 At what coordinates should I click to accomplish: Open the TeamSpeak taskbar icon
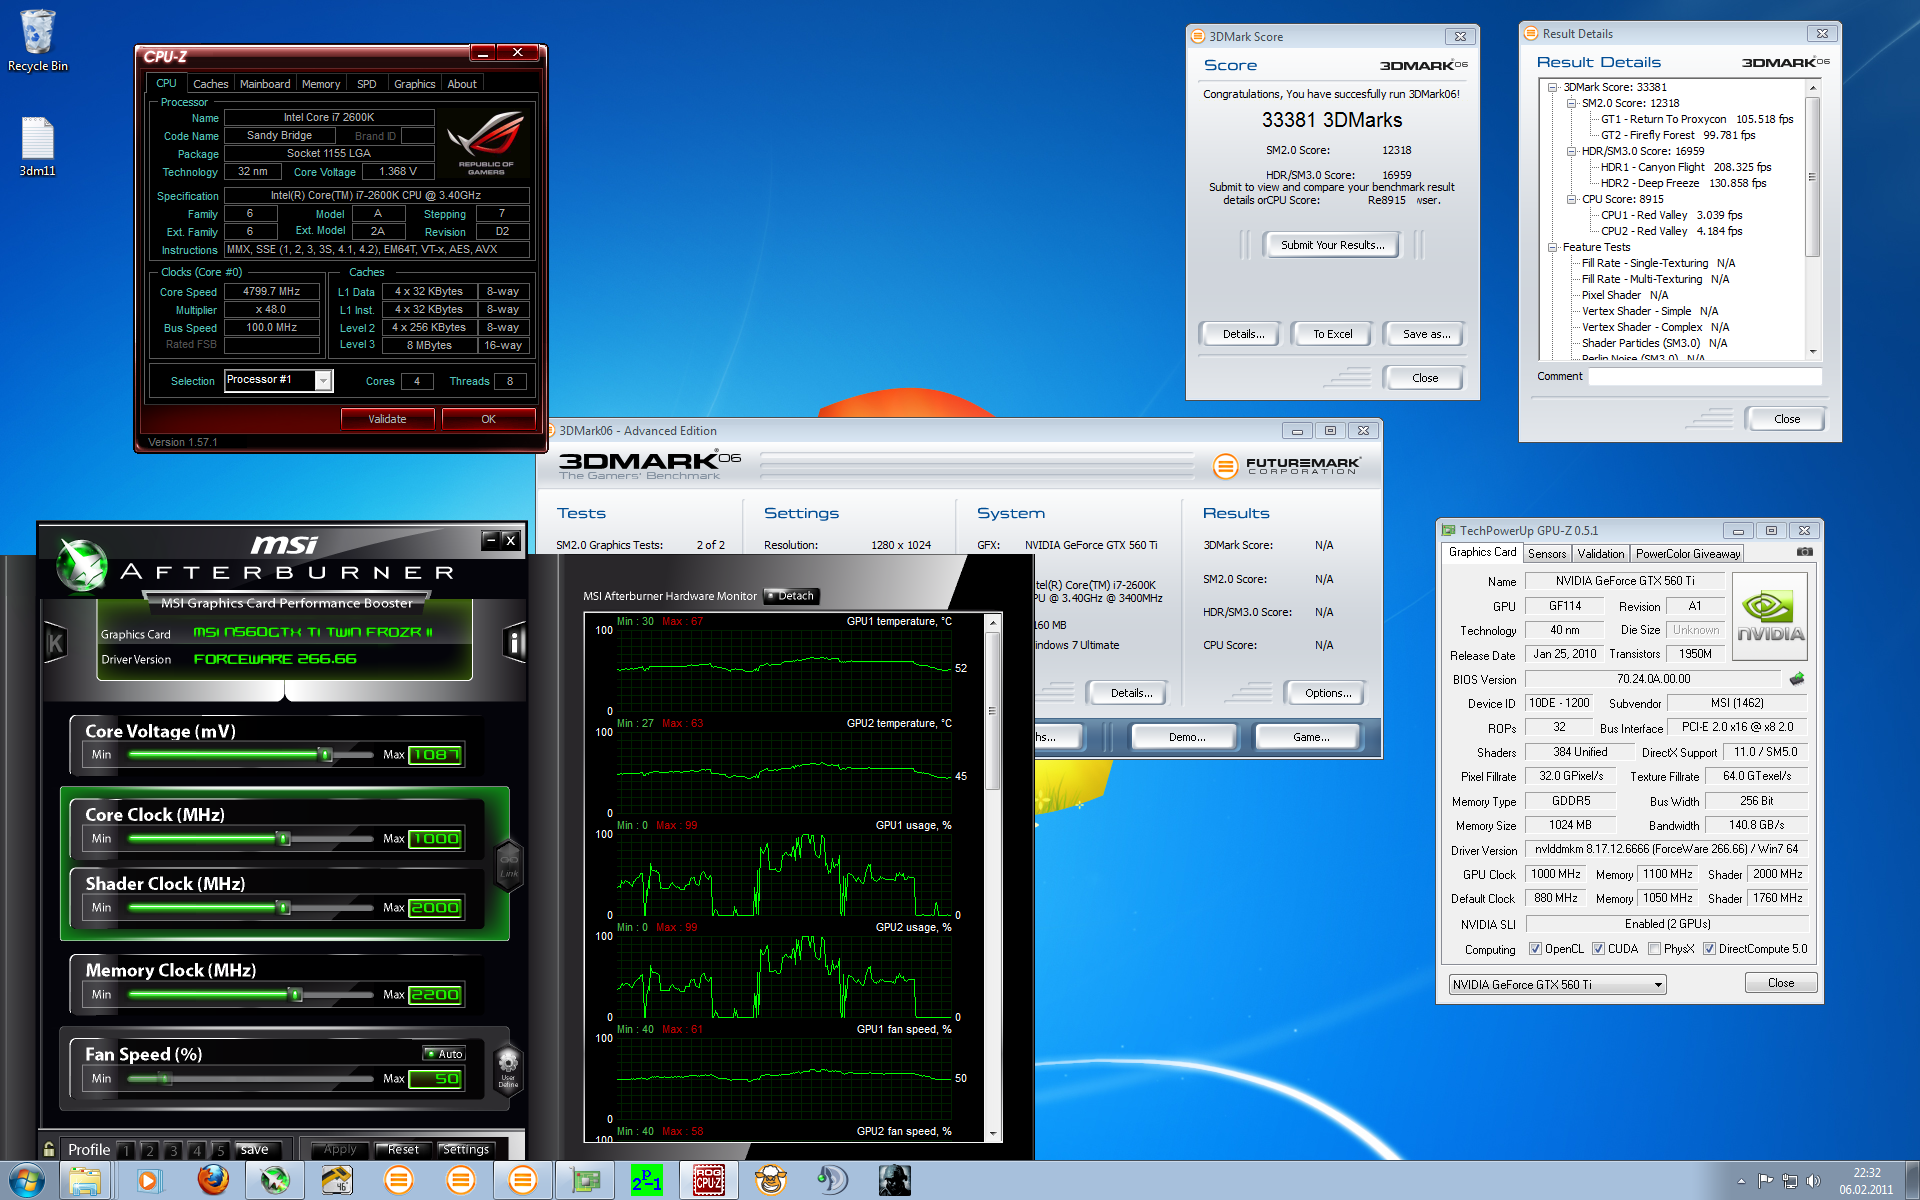(x=832, y=1181)
